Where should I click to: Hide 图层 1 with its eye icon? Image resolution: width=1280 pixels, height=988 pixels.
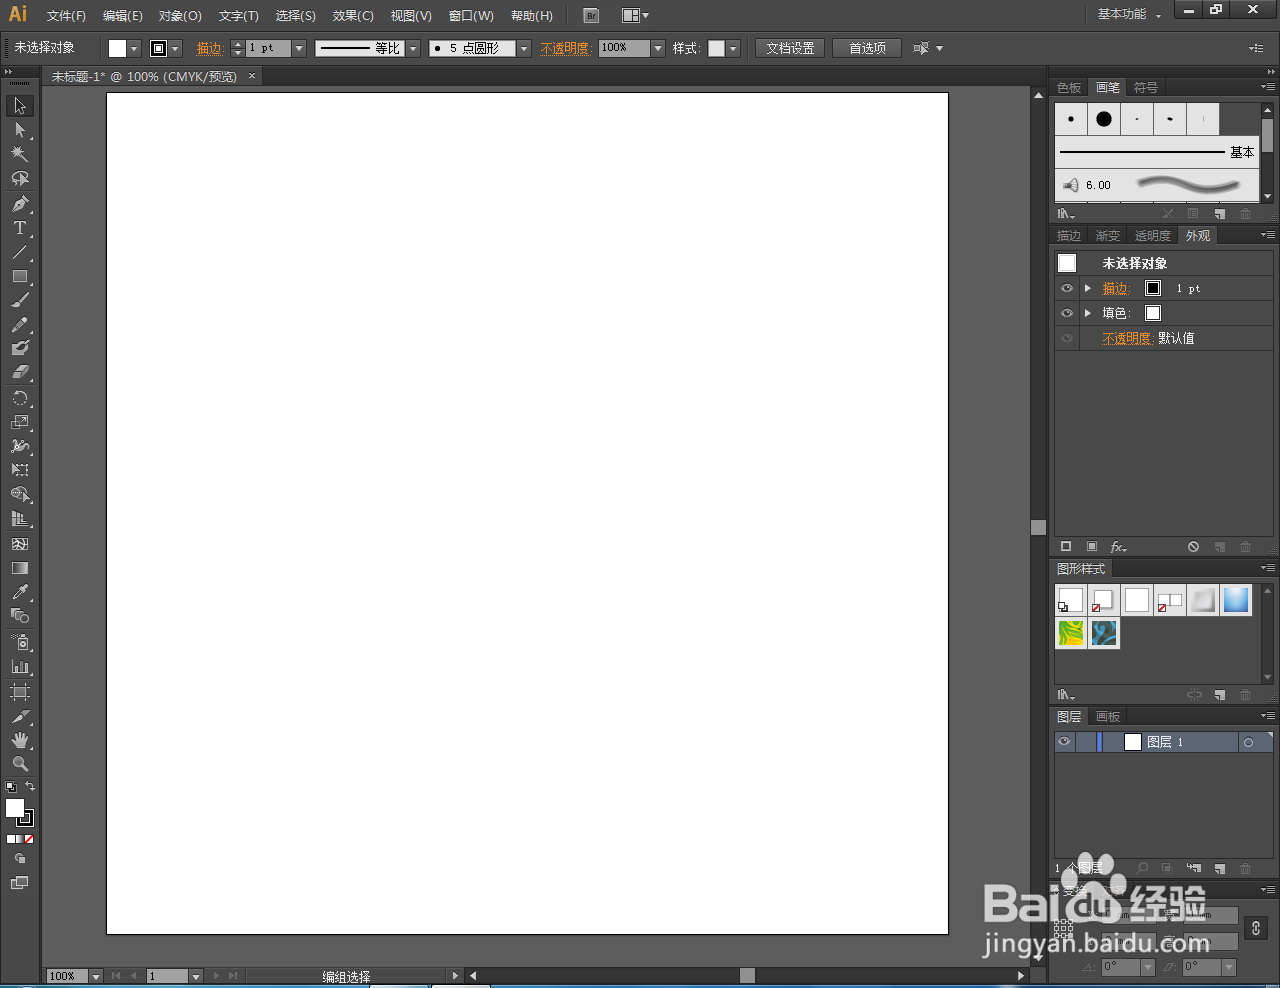point(1064,742)
